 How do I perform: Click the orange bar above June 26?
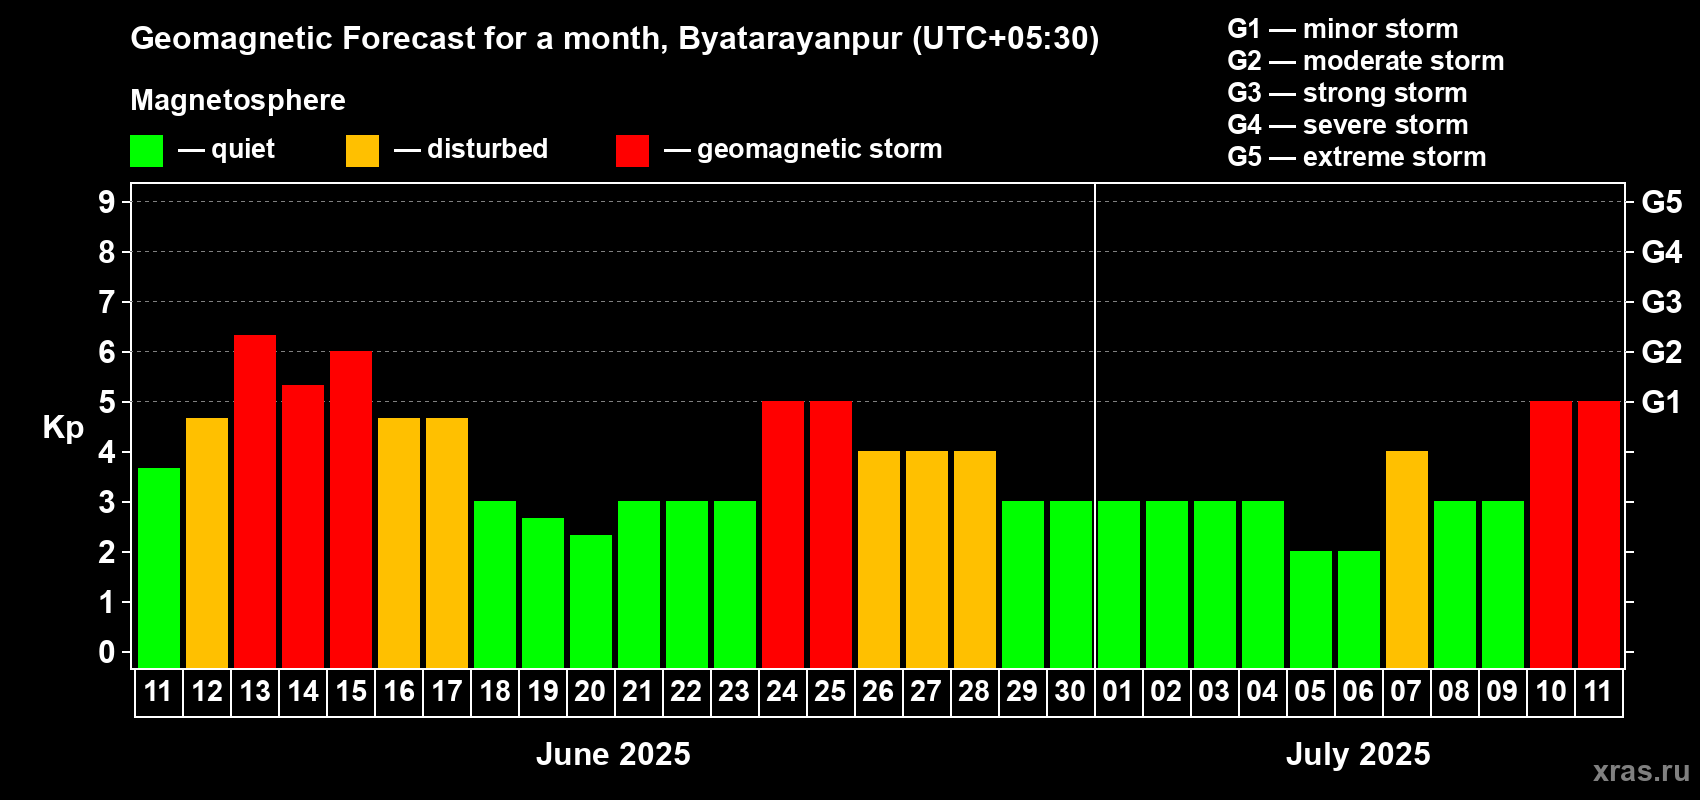[879, 559]
